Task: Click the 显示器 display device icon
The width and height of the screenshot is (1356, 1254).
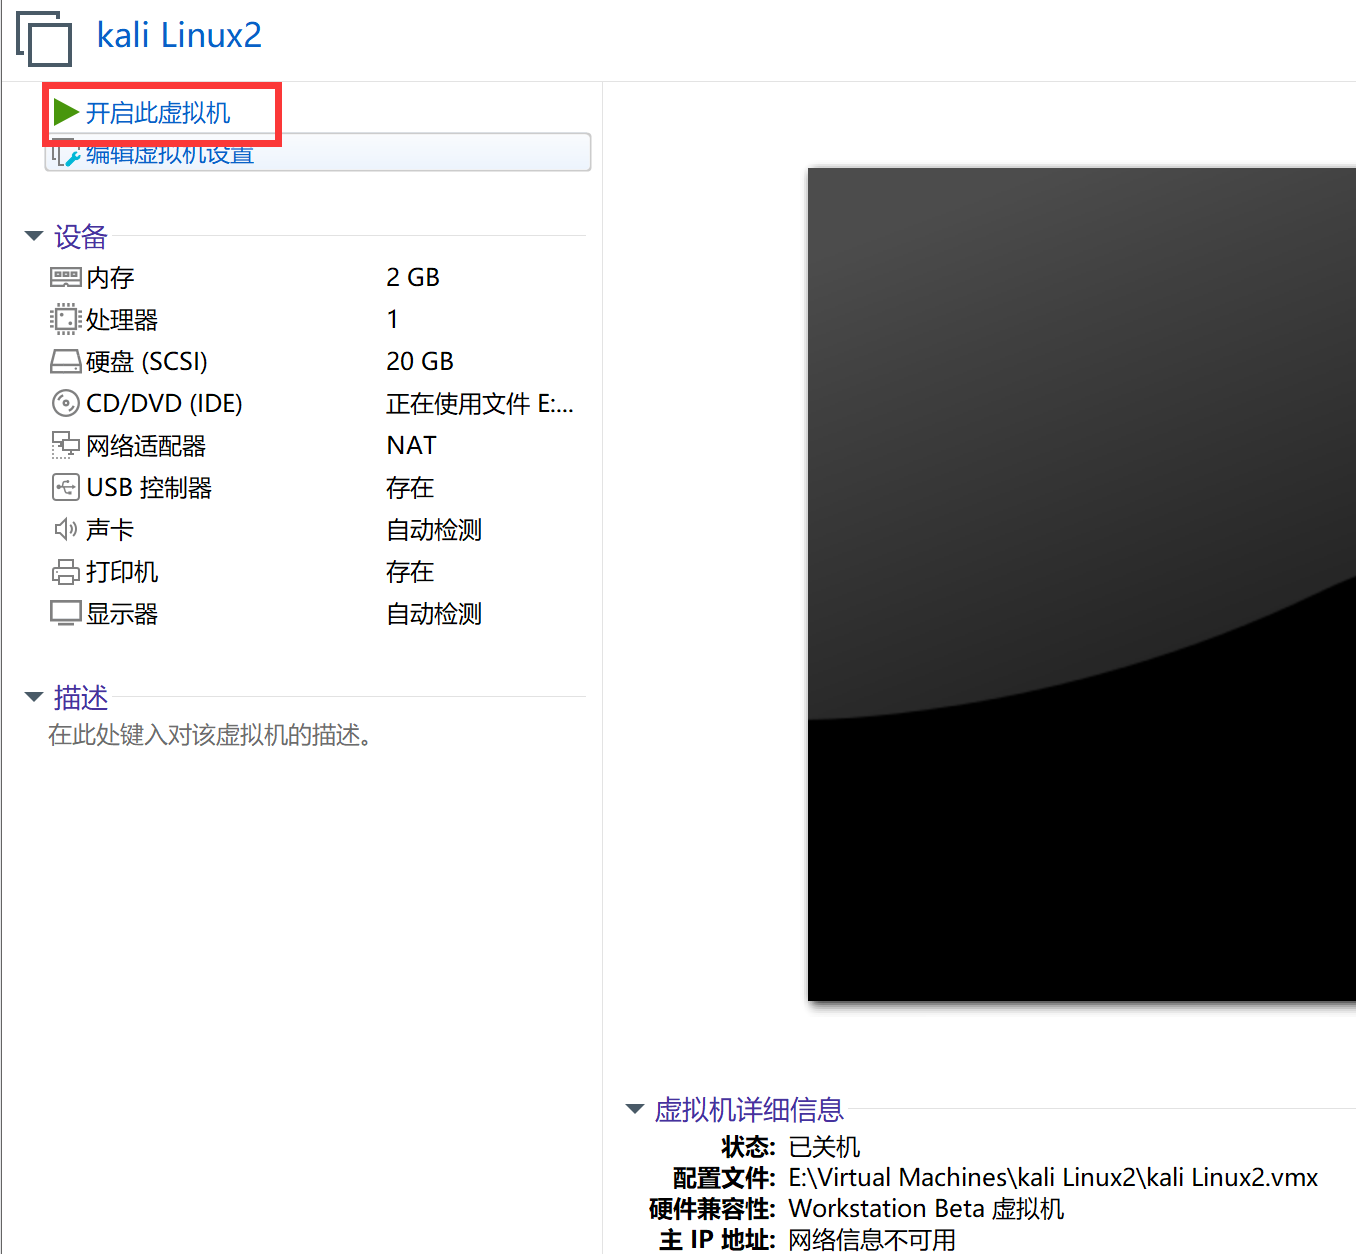Action: coord(64,613)
